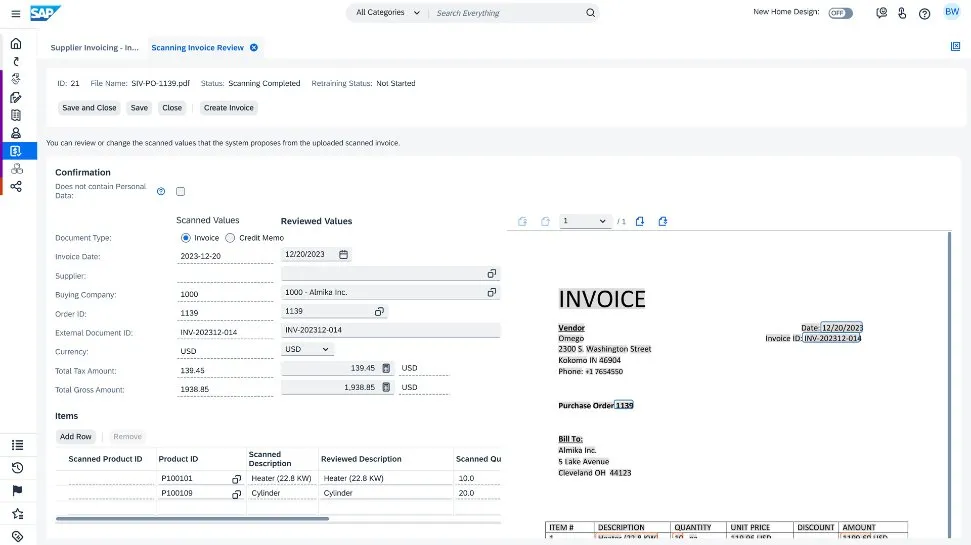Open Buying Company value help icon
Image resolution: width=971 pixels, height=545 pixels.
(x=492, y=292)
